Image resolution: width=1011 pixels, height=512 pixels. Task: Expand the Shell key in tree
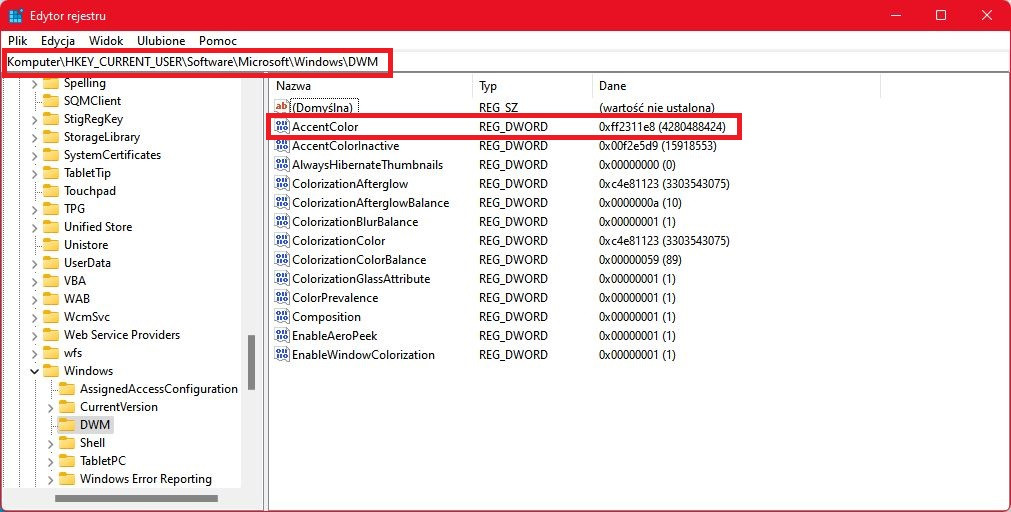click(50, 444)
